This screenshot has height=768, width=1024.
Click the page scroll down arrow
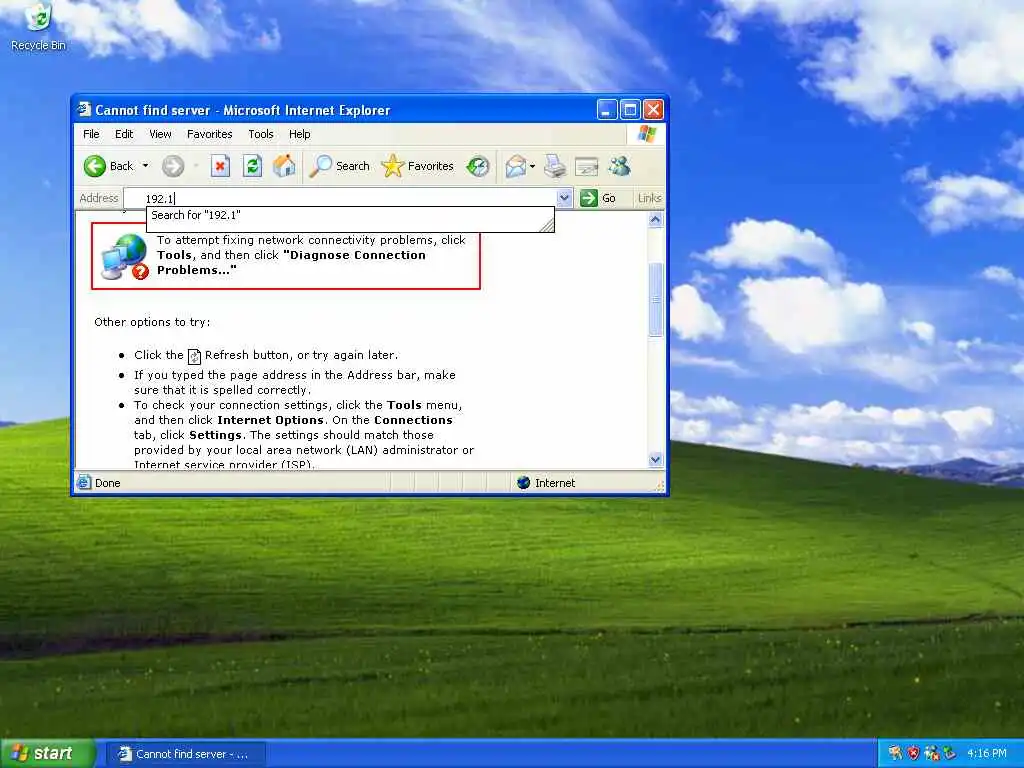(x=656, y=460)
